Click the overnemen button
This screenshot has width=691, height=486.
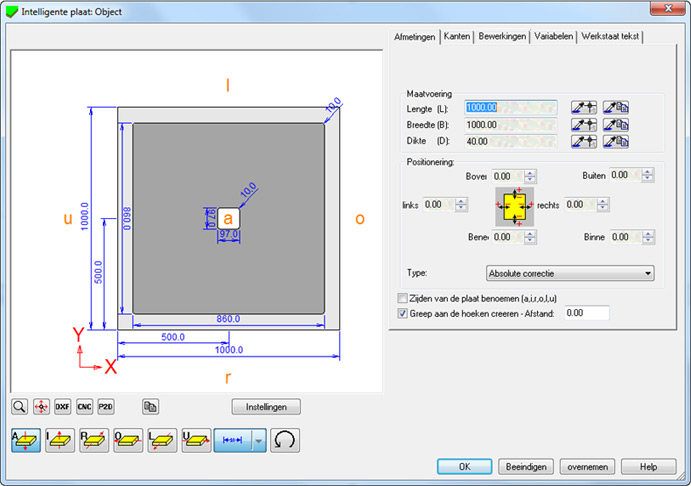coord(587,467)
